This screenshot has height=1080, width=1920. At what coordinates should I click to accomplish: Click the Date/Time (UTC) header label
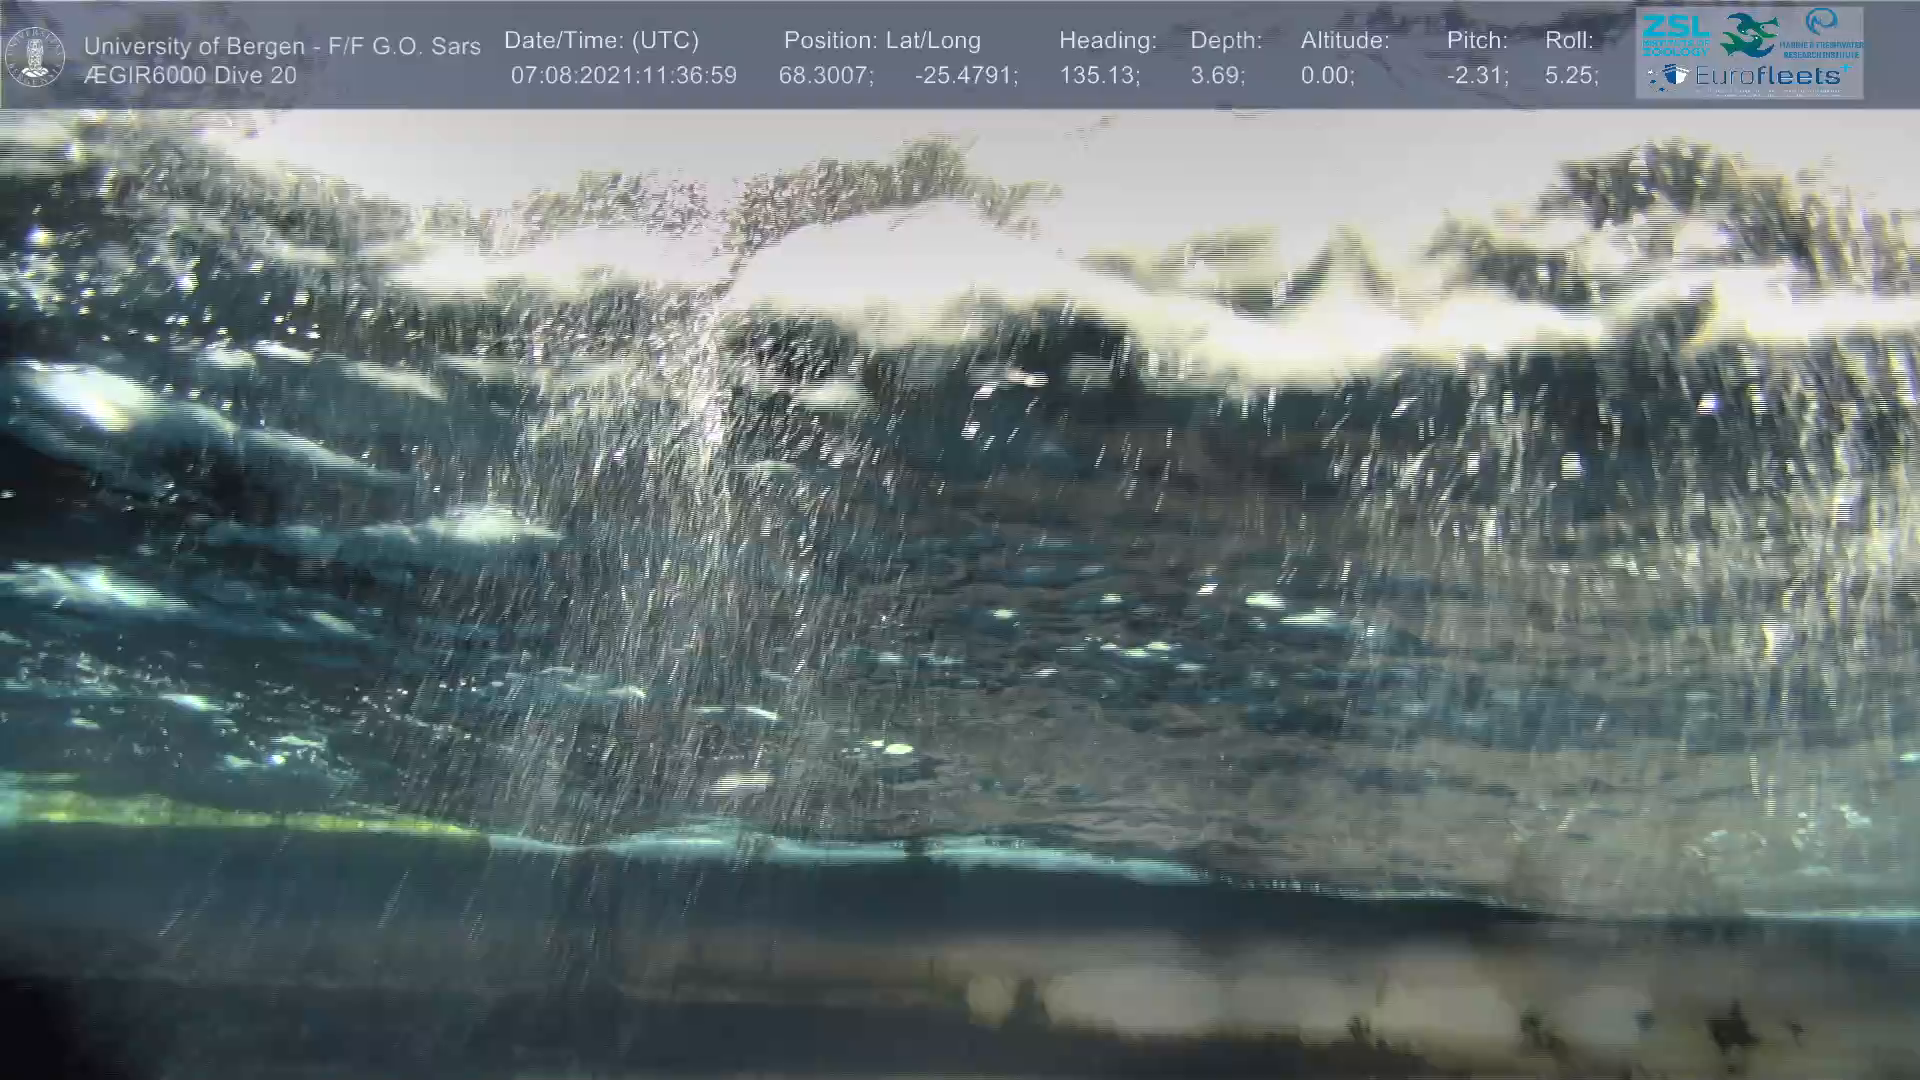601,41
